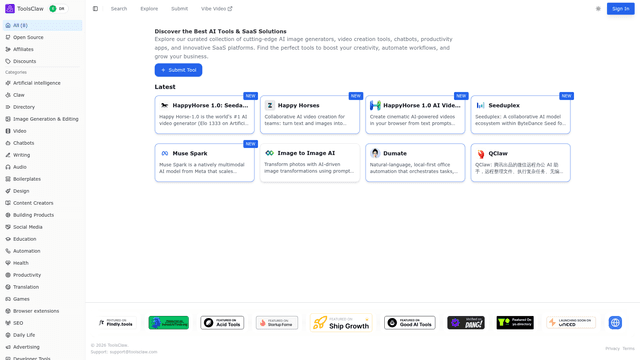Image resolution: width=640 pixels, height=360 pixels.
Task: Click the Writing pen icon
Action: point(8,155)
